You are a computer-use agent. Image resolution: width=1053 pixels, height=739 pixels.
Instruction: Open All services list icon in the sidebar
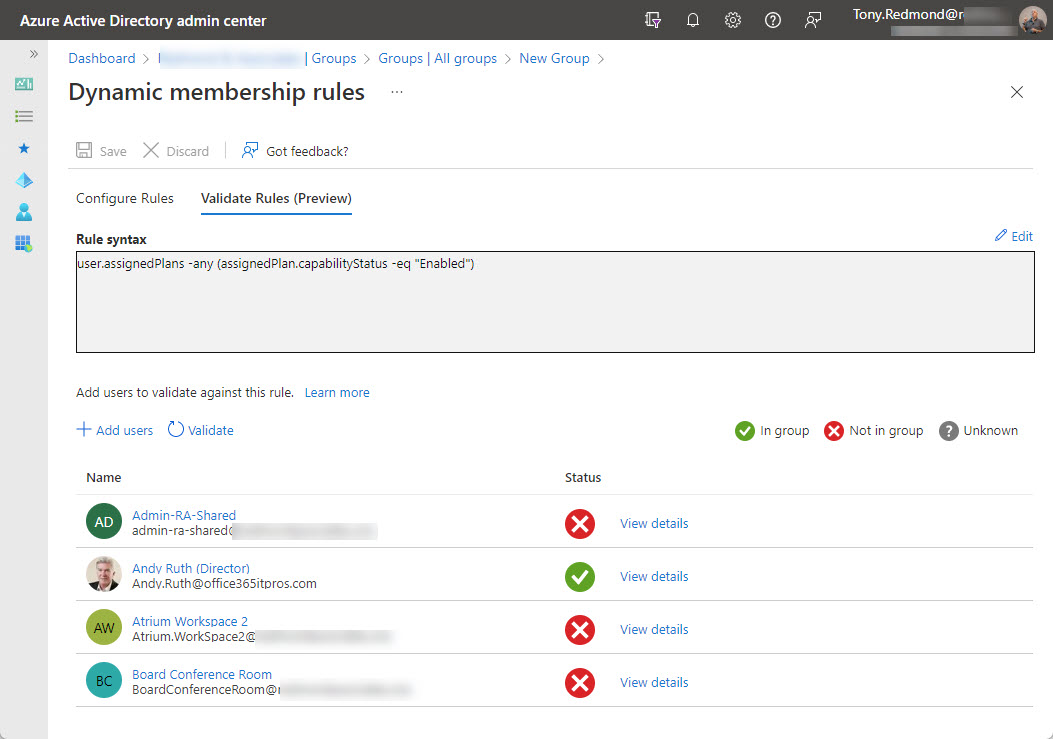(24, 116)
